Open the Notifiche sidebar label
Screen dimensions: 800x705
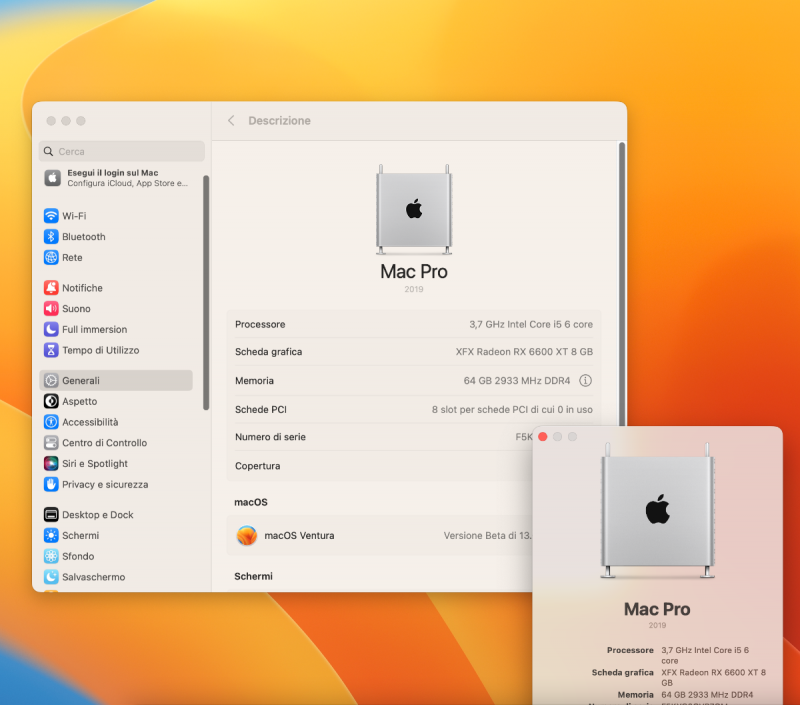tap(83, 288)
